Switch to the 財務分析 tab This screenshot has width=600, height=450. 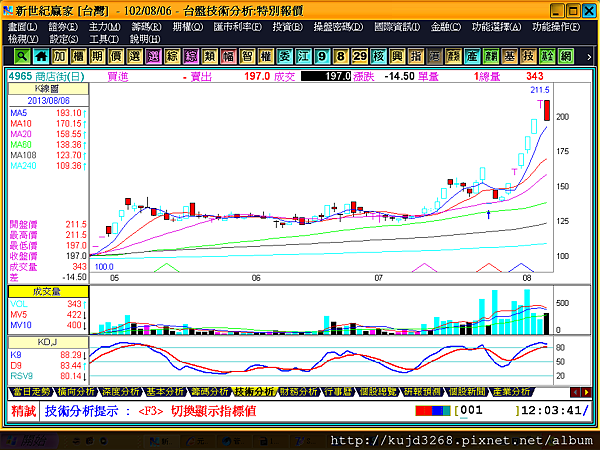[298, 391]
